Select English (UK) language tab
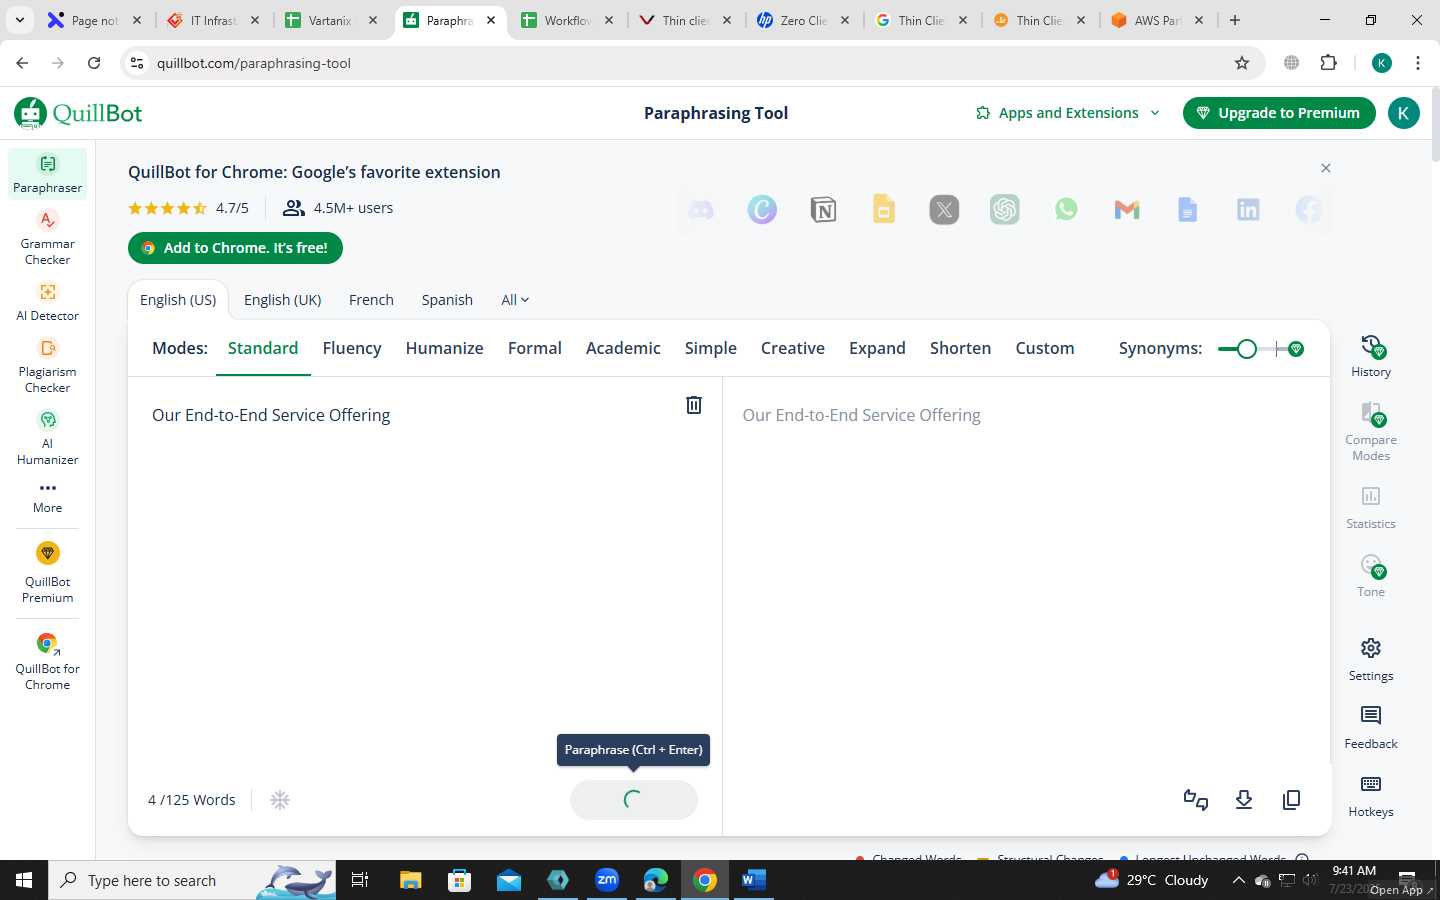 coord(283,300)
